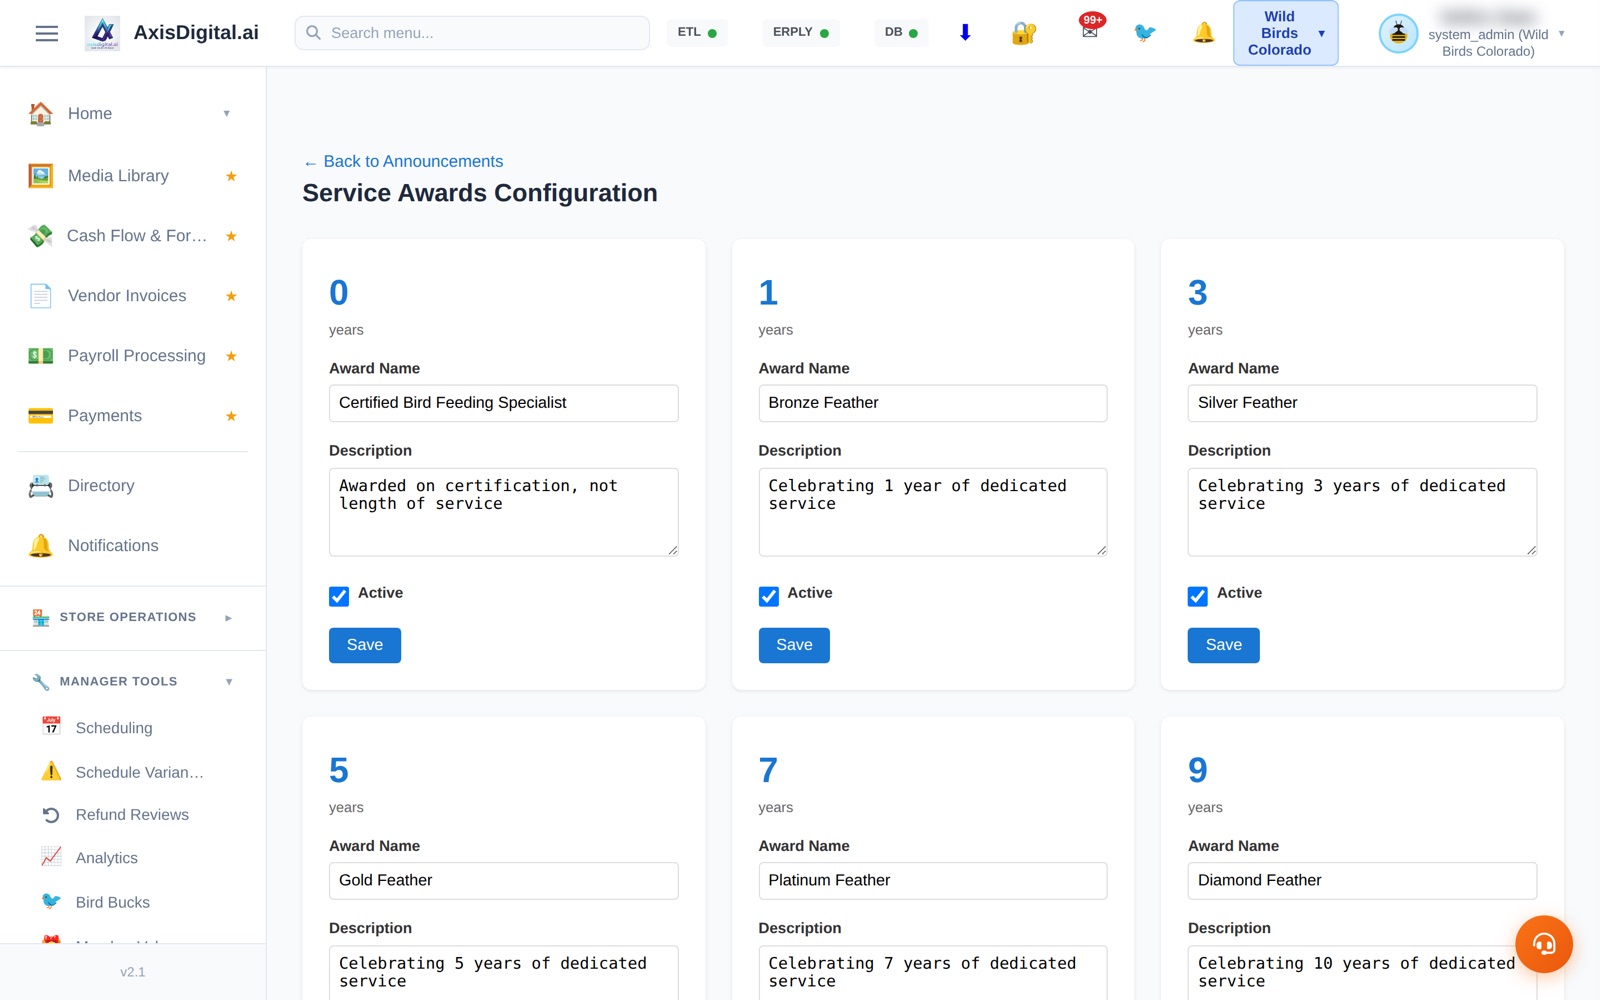
Task: Click the ERPLY status indicator
Action: point(801,33)
